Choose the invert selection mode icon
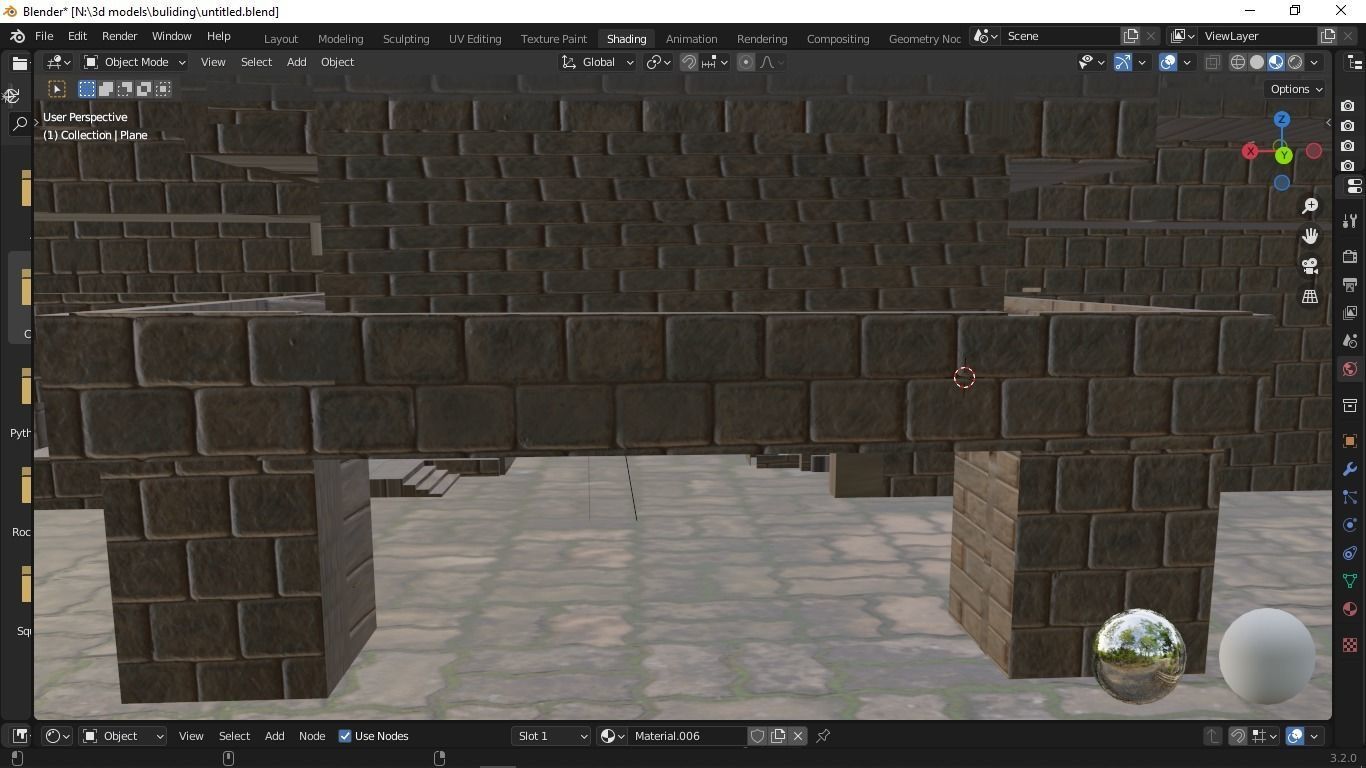Screen dimensions: 1366x768 (x=144, y=89)
